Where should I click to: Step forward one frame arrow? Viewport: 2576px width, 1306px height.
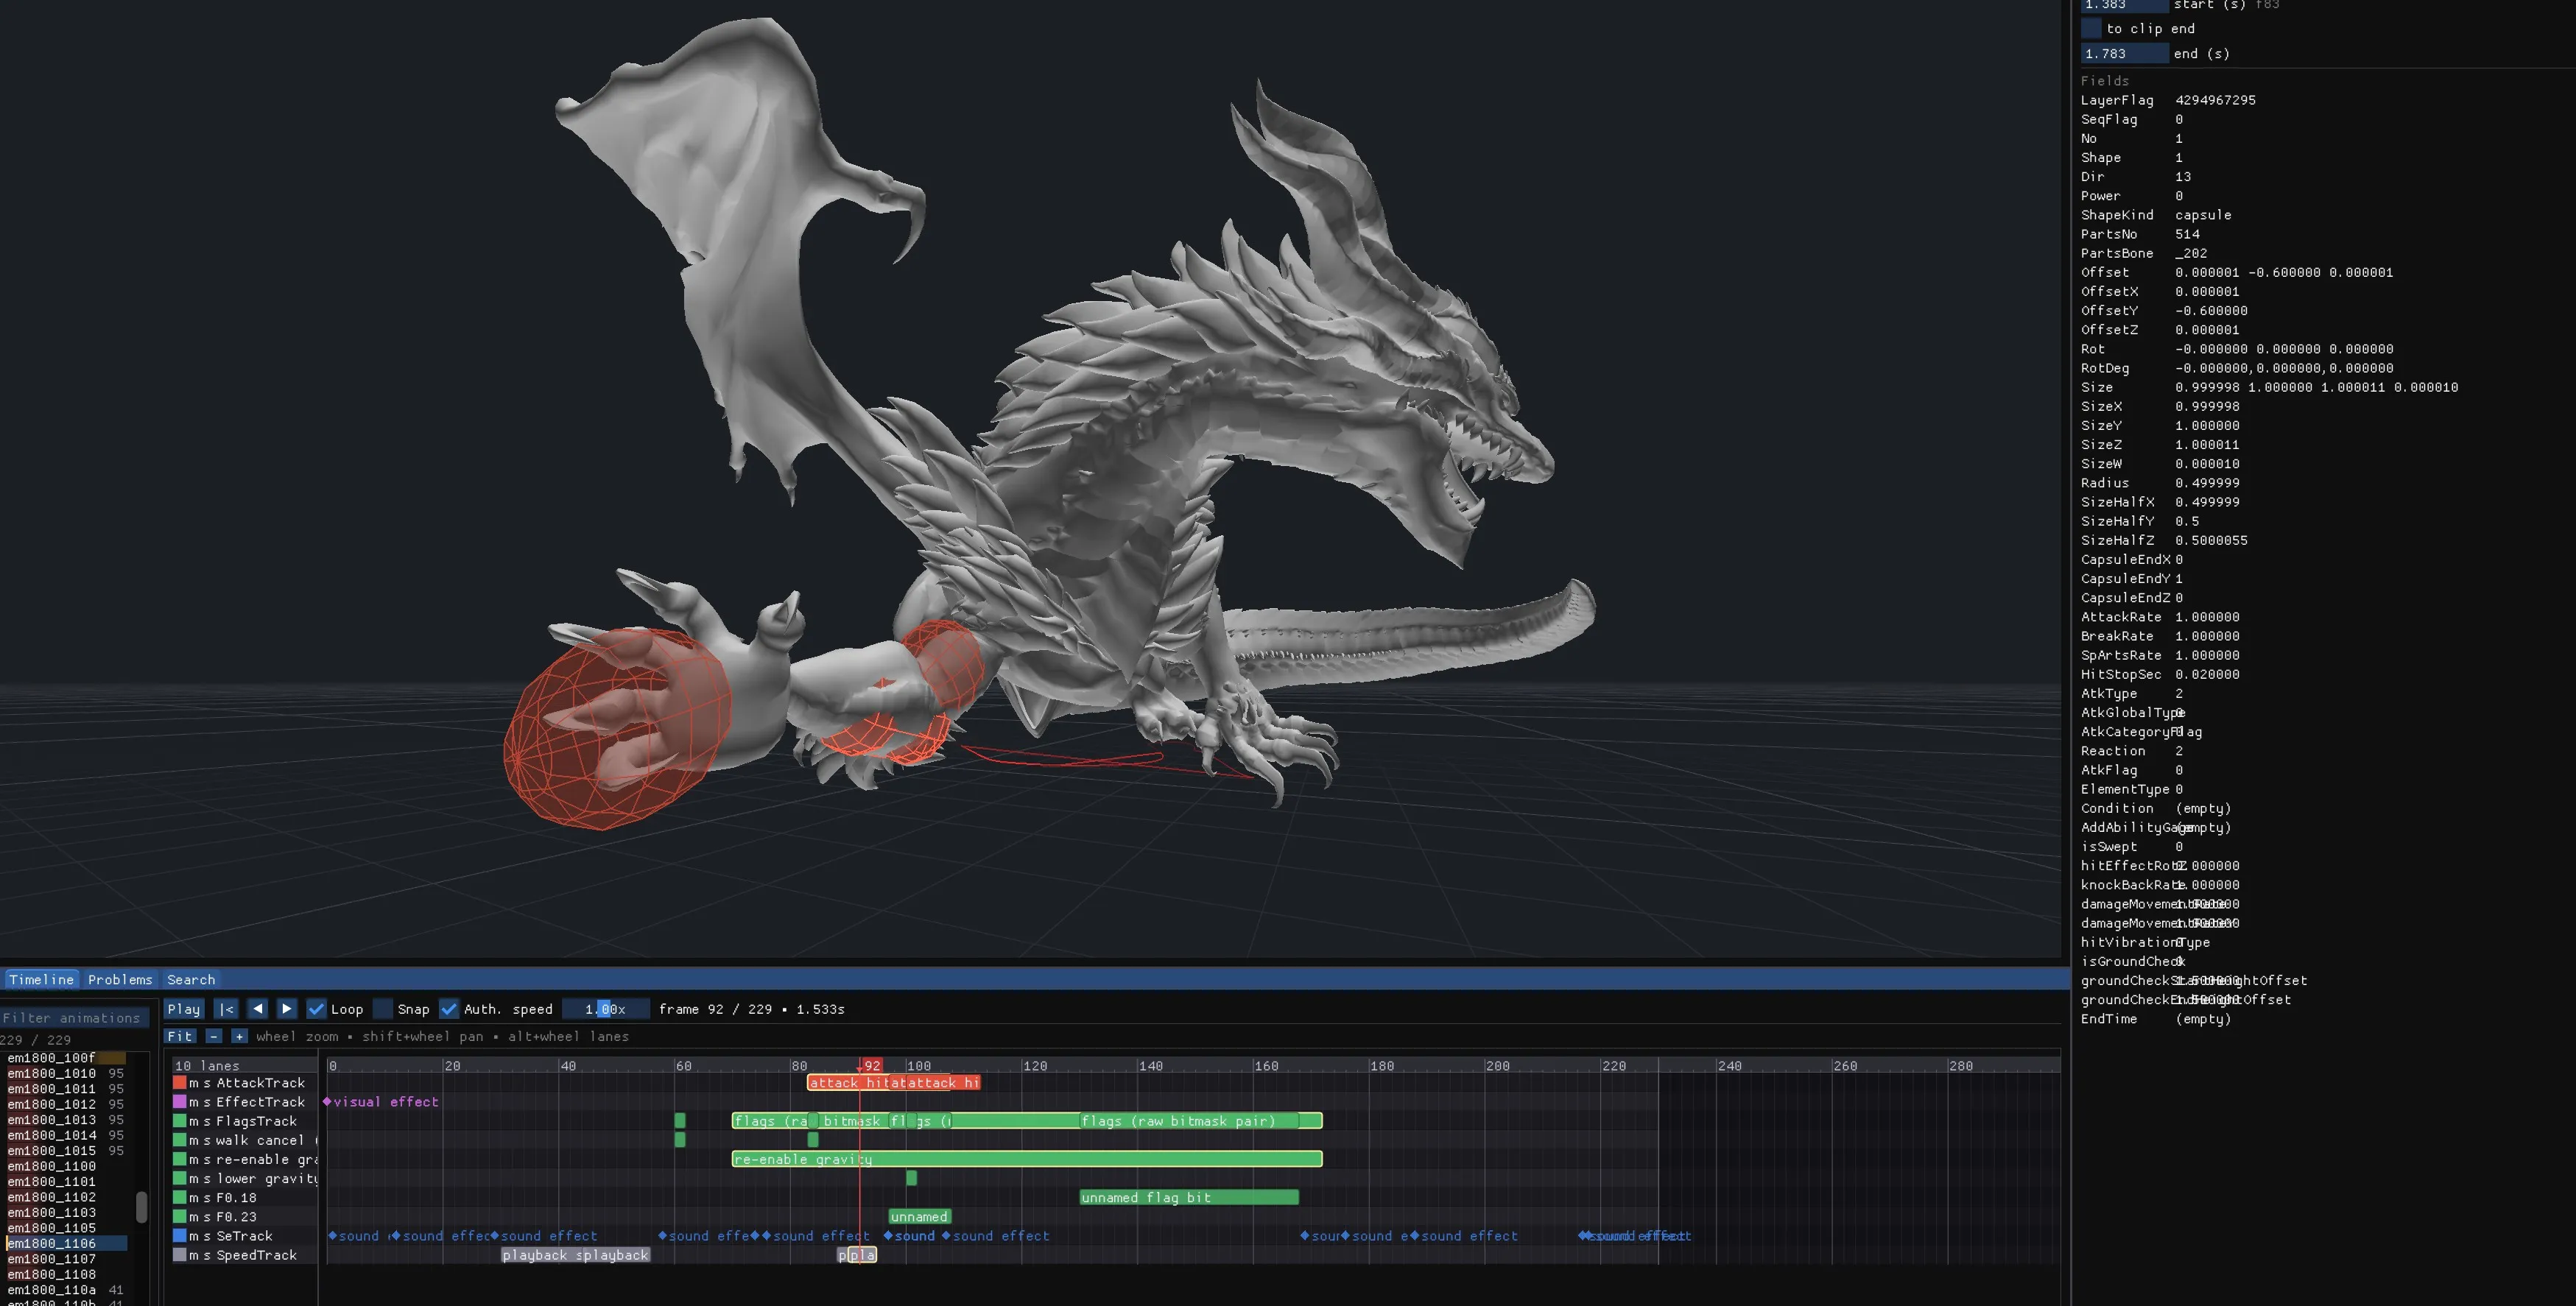[x=286, y=1009]
